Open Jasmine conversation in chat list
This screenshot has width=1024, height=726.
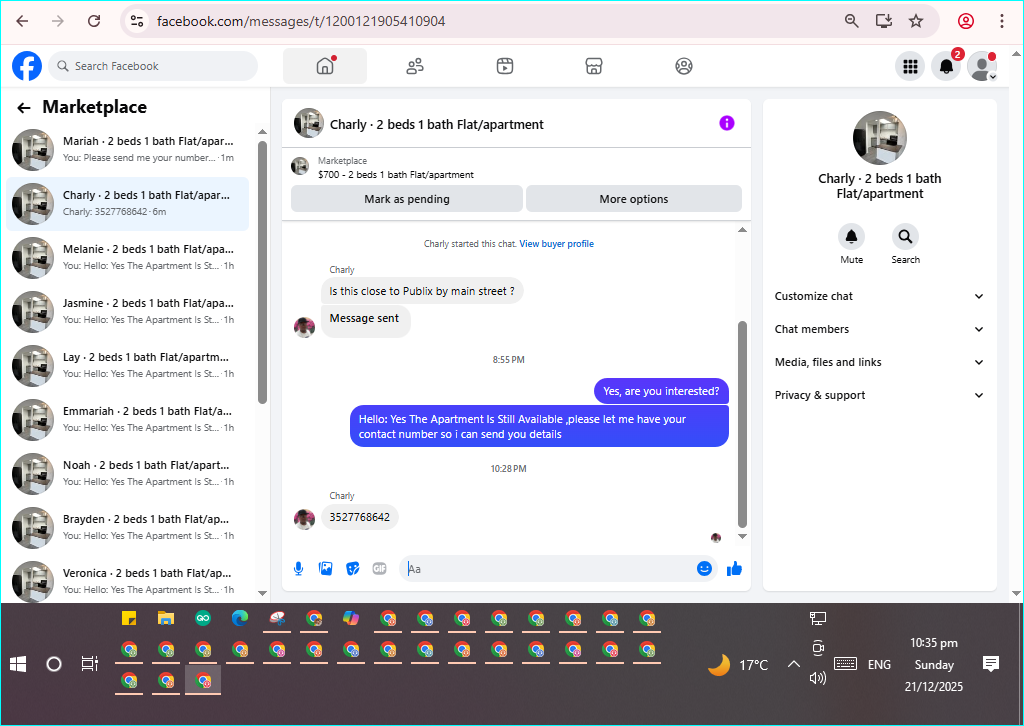point(128,311)
